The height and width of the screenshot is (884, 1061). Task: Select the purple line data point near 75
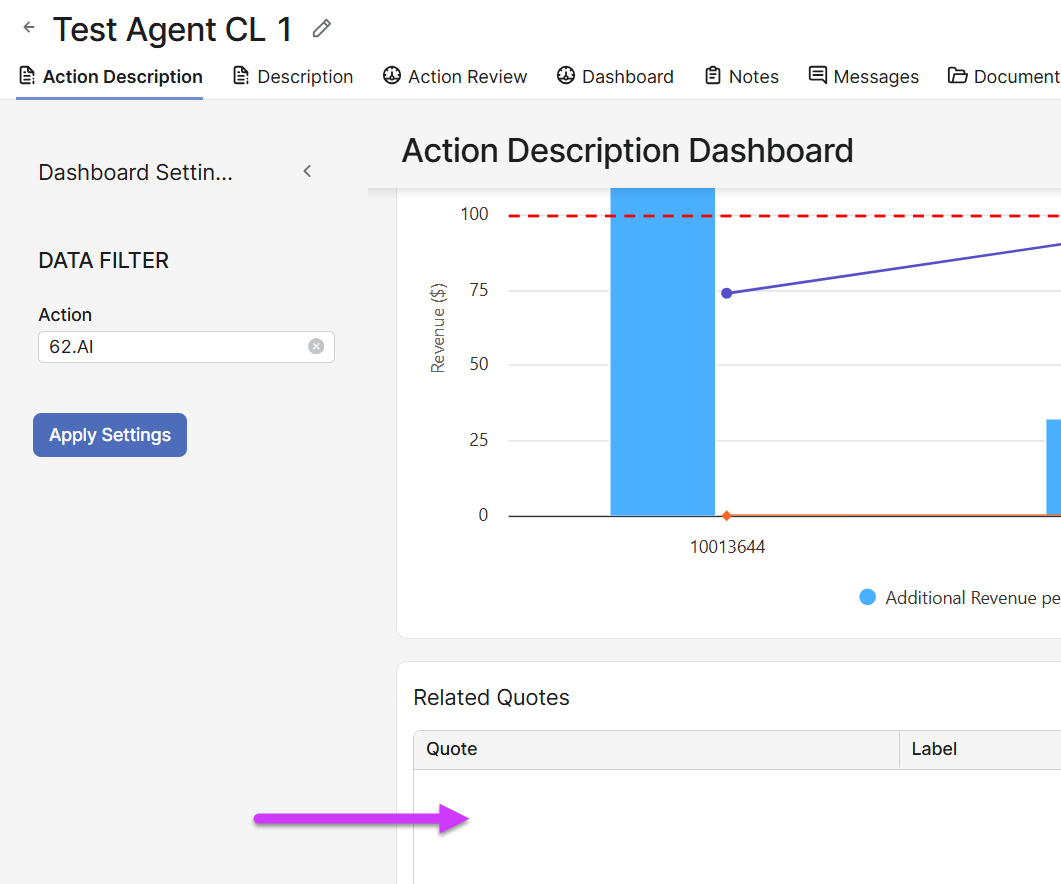point(727,293)
